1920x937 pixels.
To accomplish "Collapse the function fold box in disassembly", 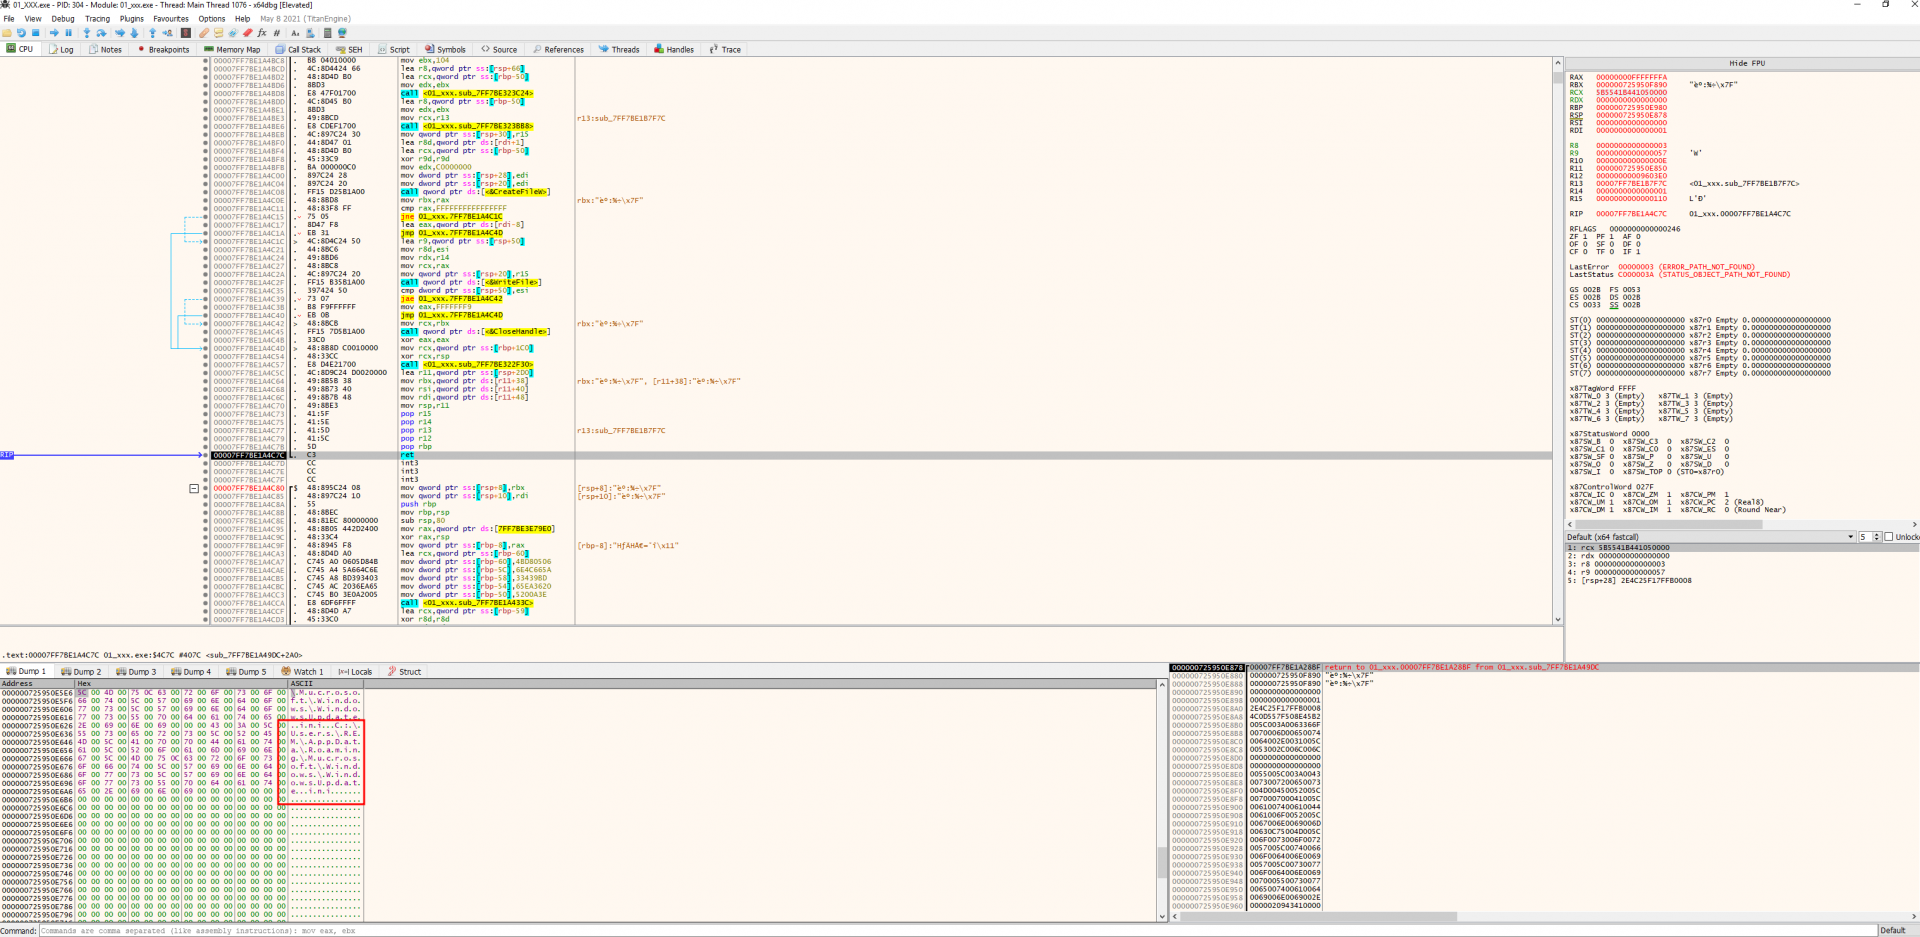I will click(x=194, y=488).
